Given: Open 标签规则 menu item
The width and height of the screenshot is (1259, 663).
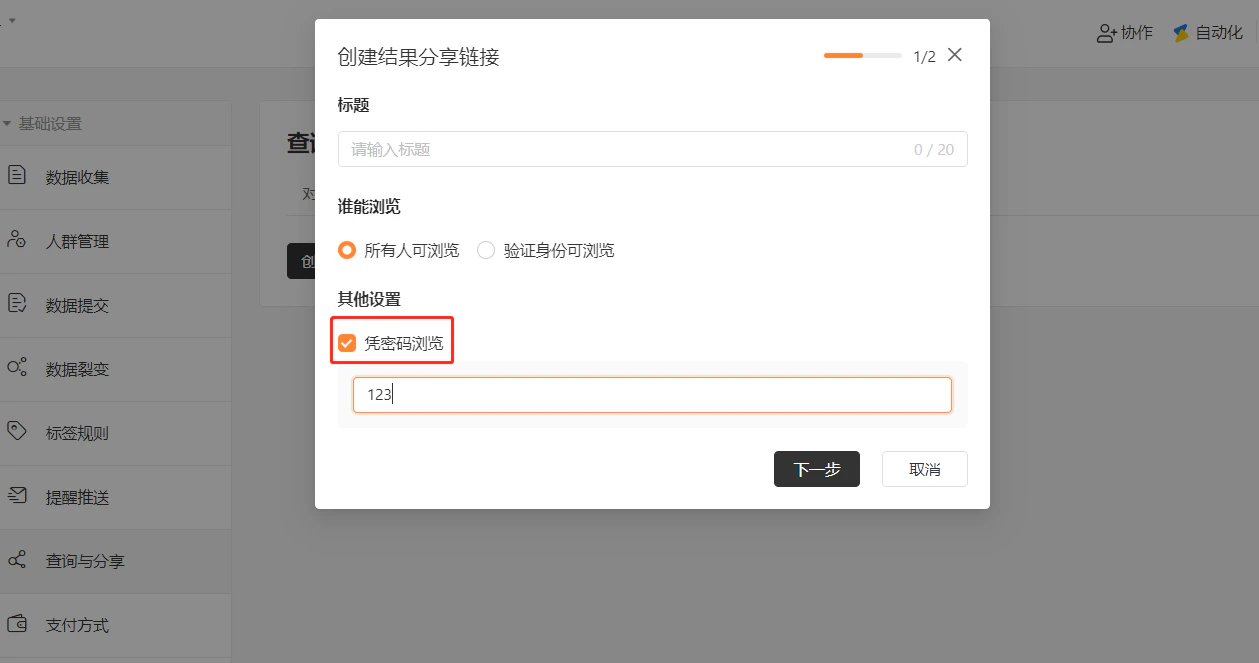Looking at the screenshot, I should (115, 434).
